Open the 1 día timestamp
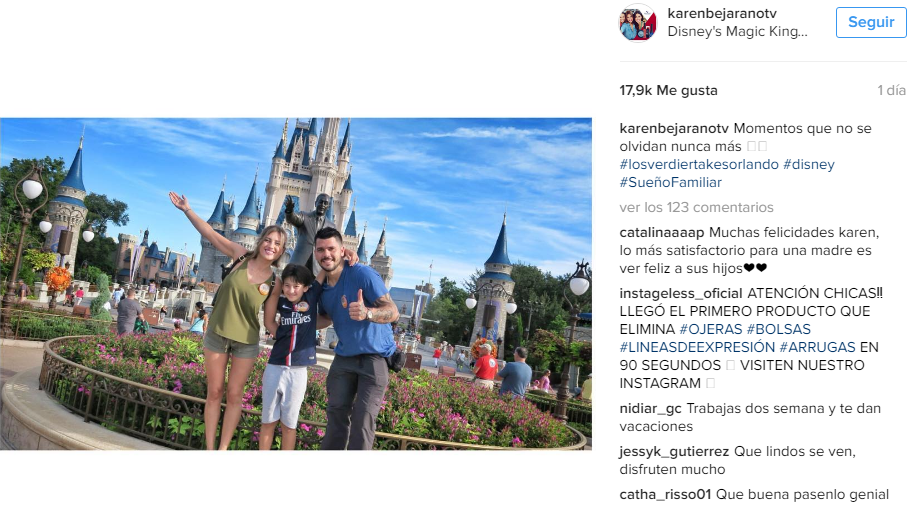The width and height of the screenshot is (913, 511). (891, 90)
